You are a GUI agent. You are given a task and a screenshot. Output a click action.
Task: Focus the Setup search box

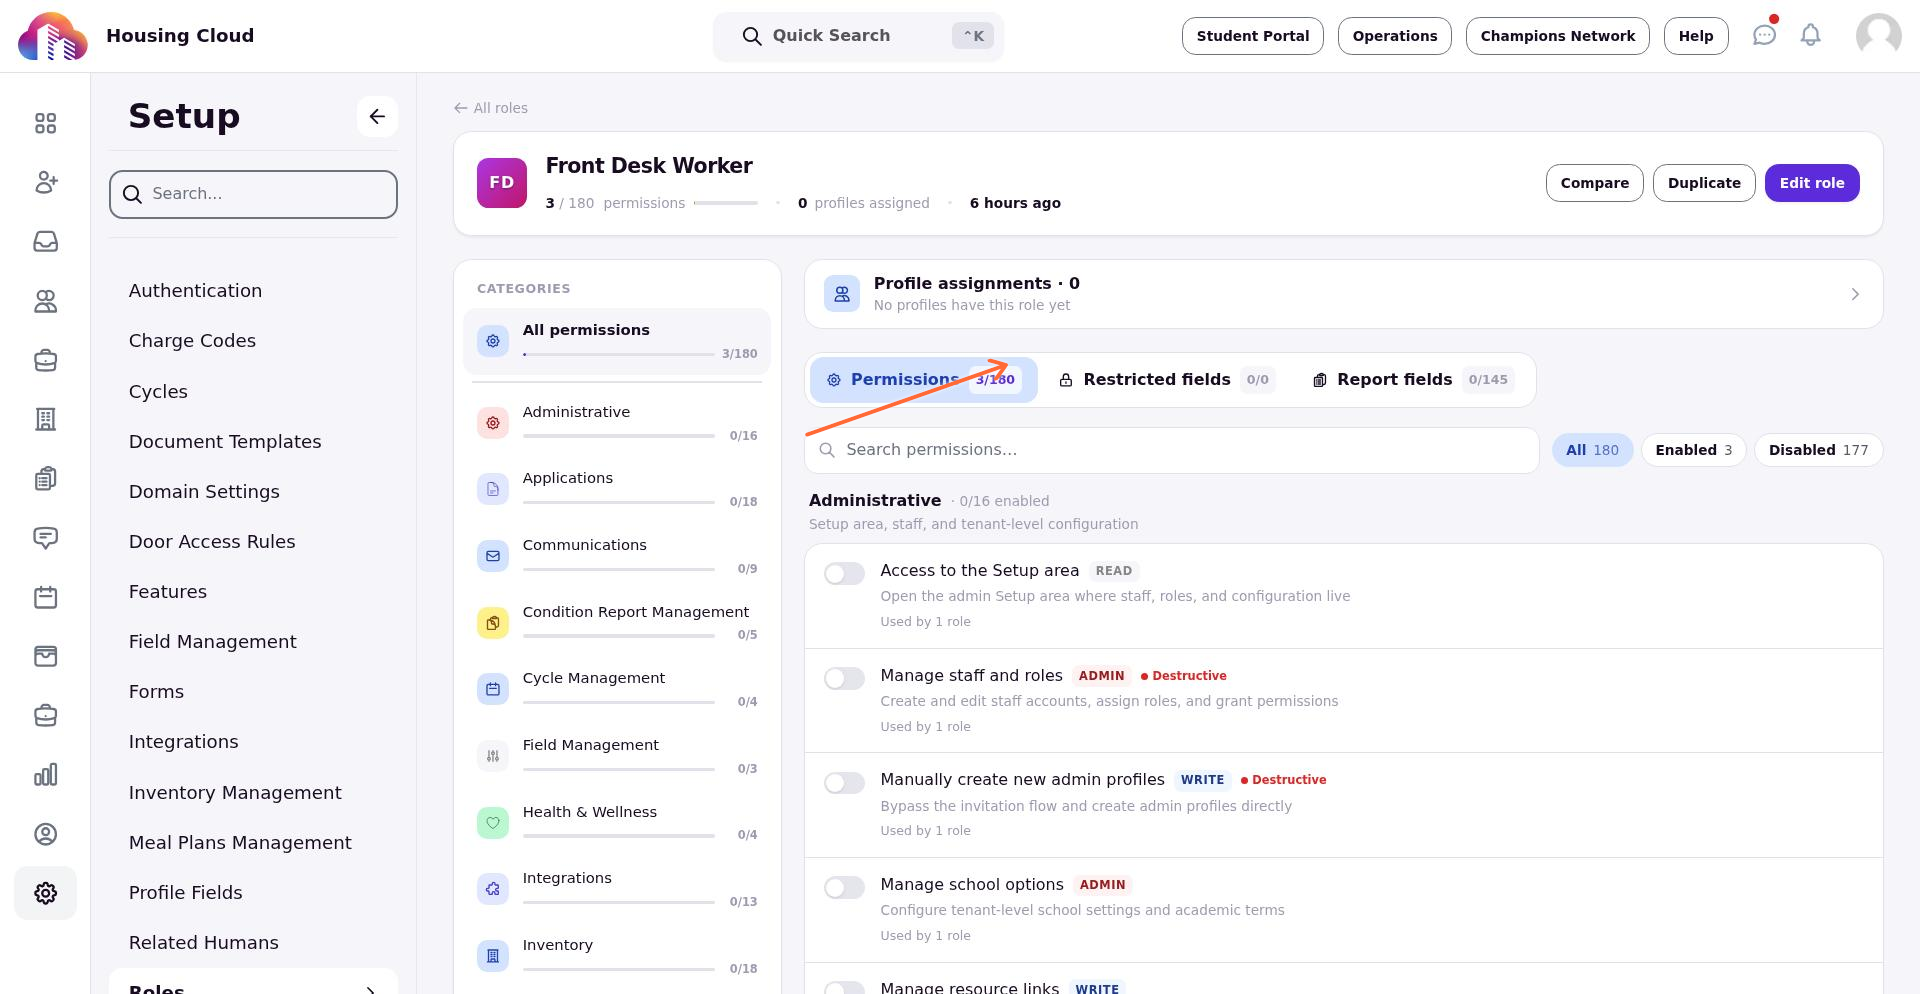(253, 194)
